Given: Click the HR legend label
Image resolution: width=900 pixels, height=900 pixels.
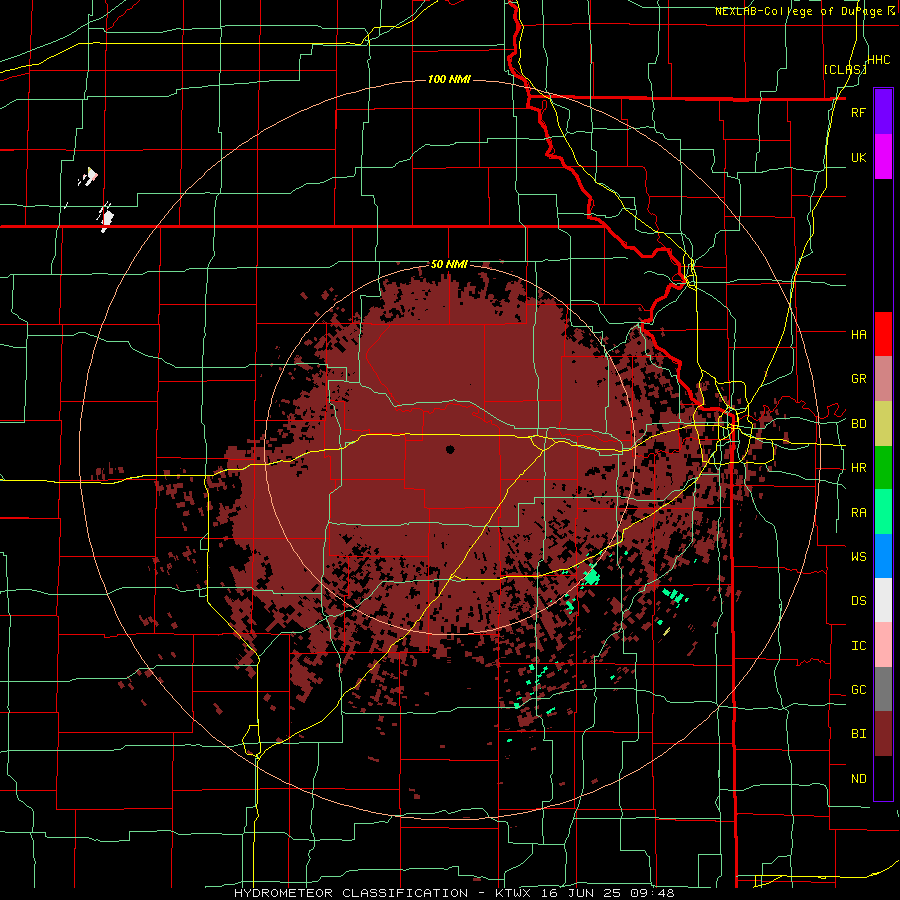Looking at the screenshot, I should (x=858, y=468).
